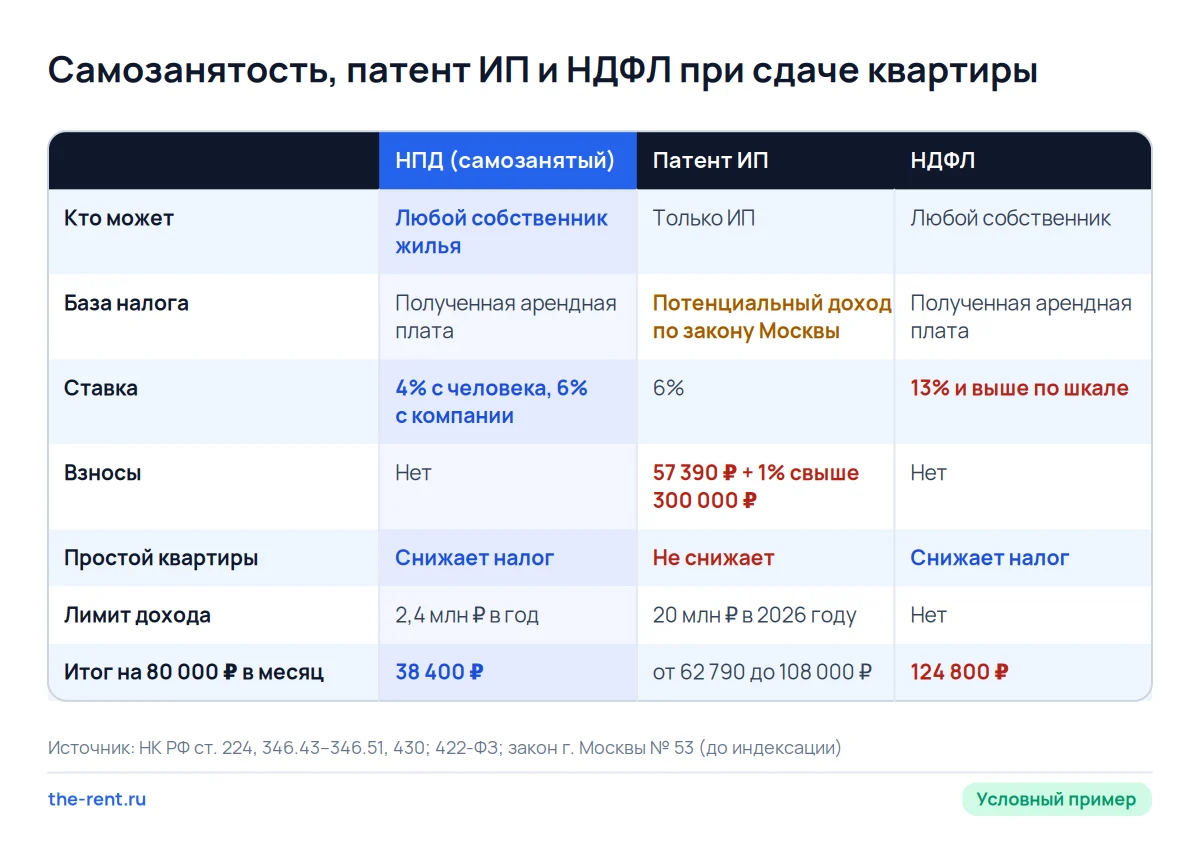Click the total '38 400 ₽'
The height and width of the screenshot is (850, 1200).
point(439,672)
